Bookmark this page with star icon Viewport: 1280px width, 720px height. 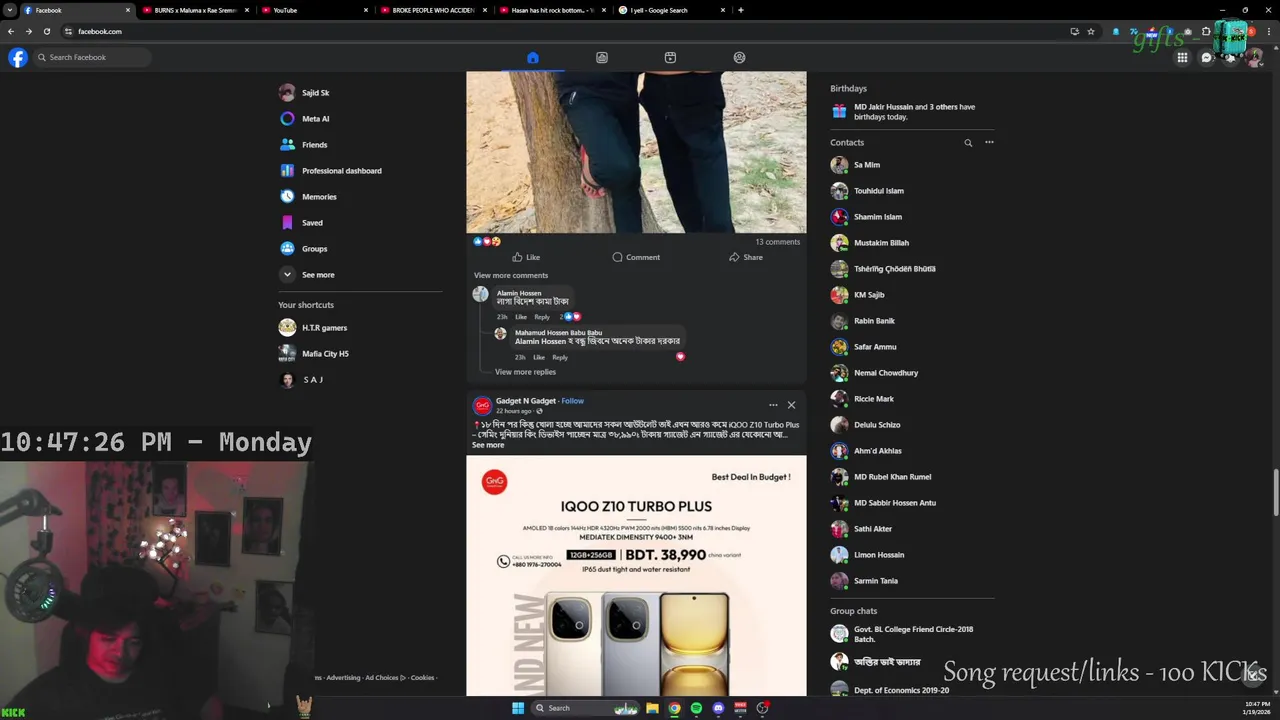tap(1091, 31)
